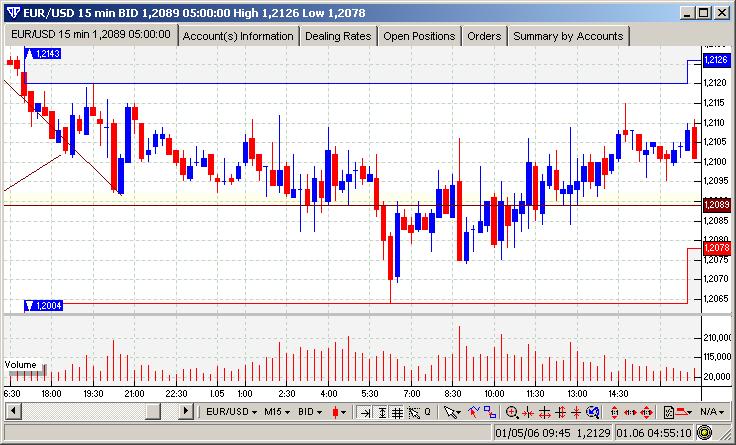
Task: Open the Orders tab
Action: [x=484, y=36]
